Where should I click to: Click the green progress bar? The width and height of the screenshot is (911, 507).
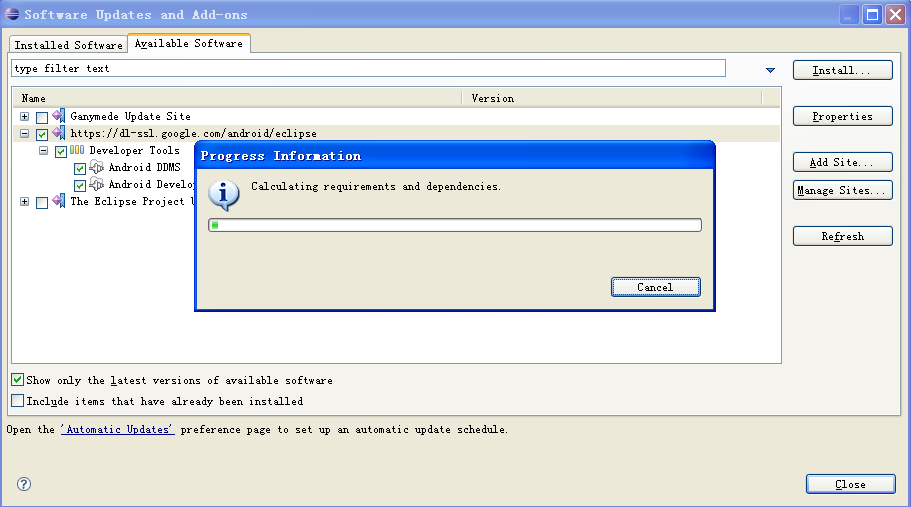pyautogui.click(x=455, y=225)
